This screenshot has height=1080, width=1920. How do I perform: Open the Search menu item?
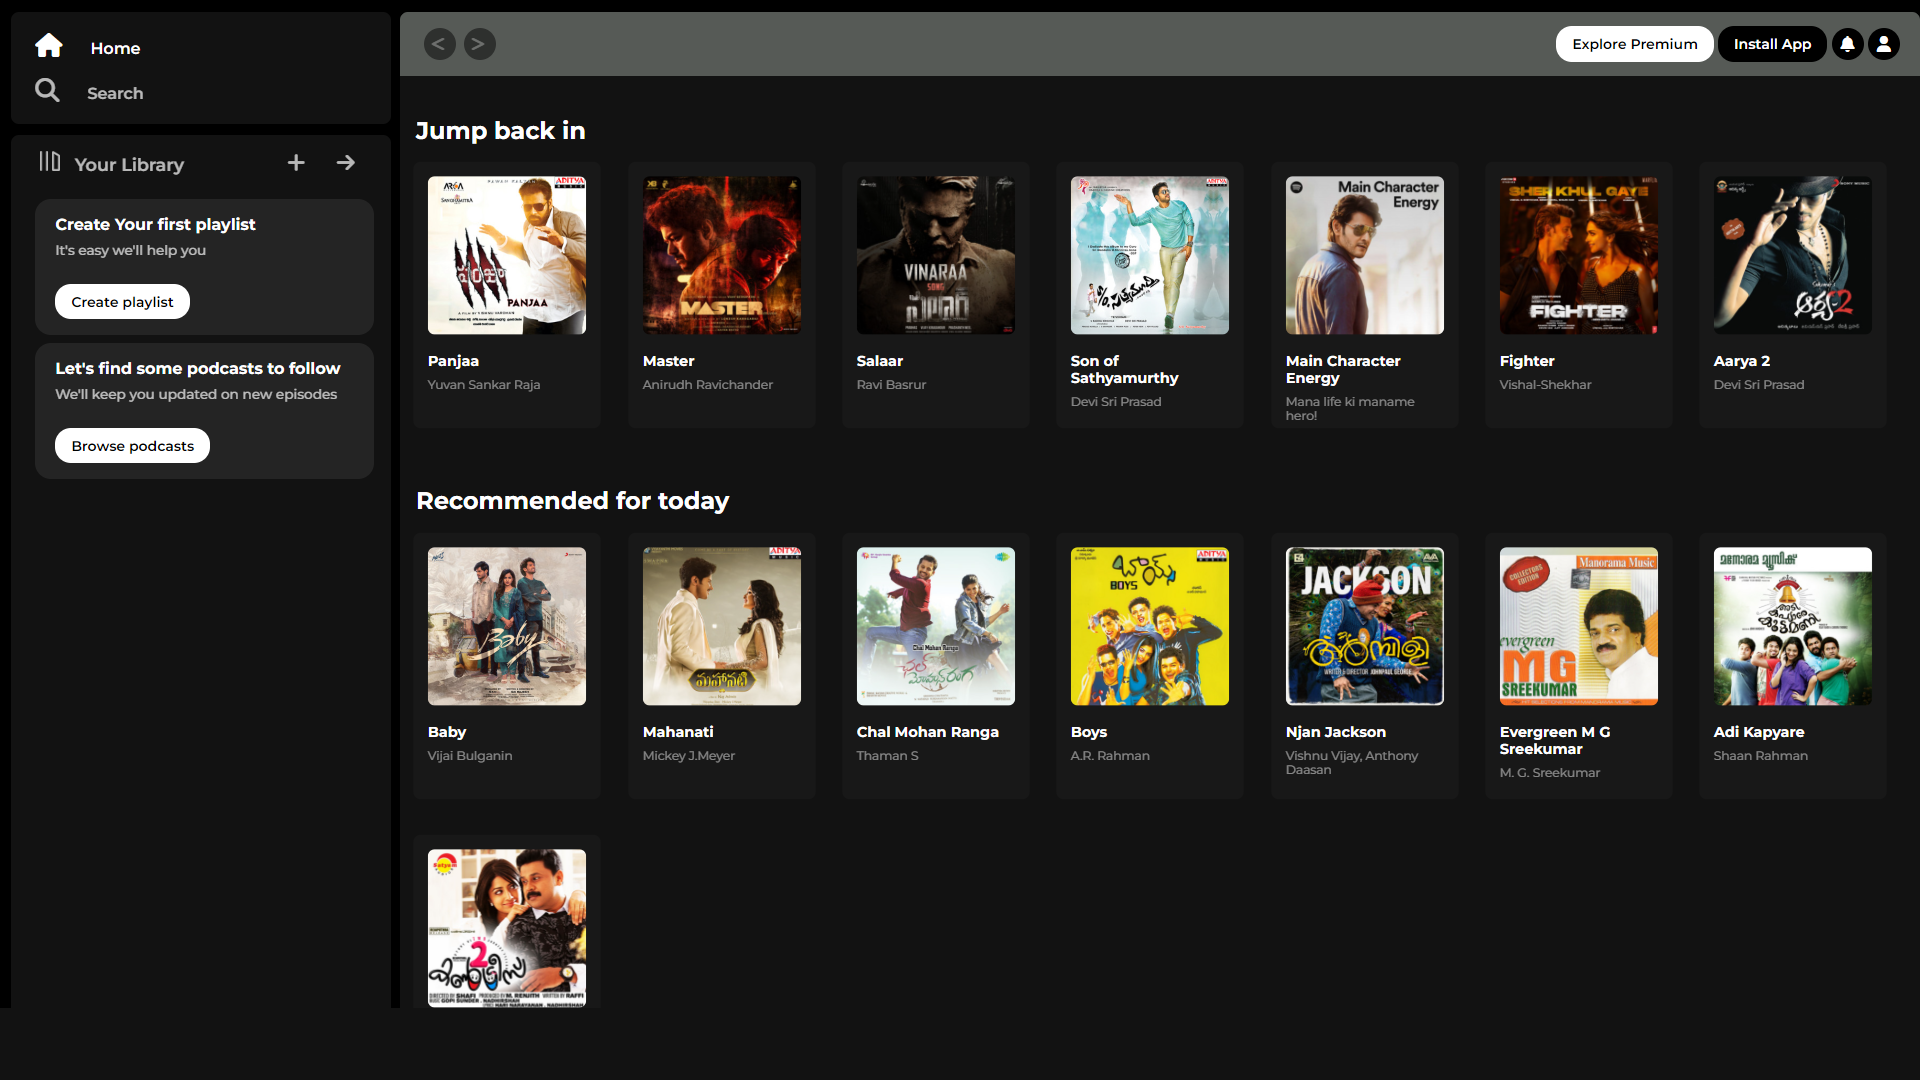coord(115,93)
